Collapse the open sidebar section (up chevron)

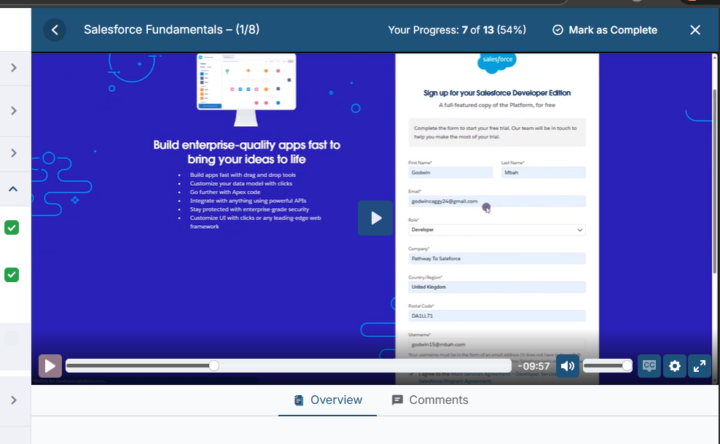pos(13,189)
